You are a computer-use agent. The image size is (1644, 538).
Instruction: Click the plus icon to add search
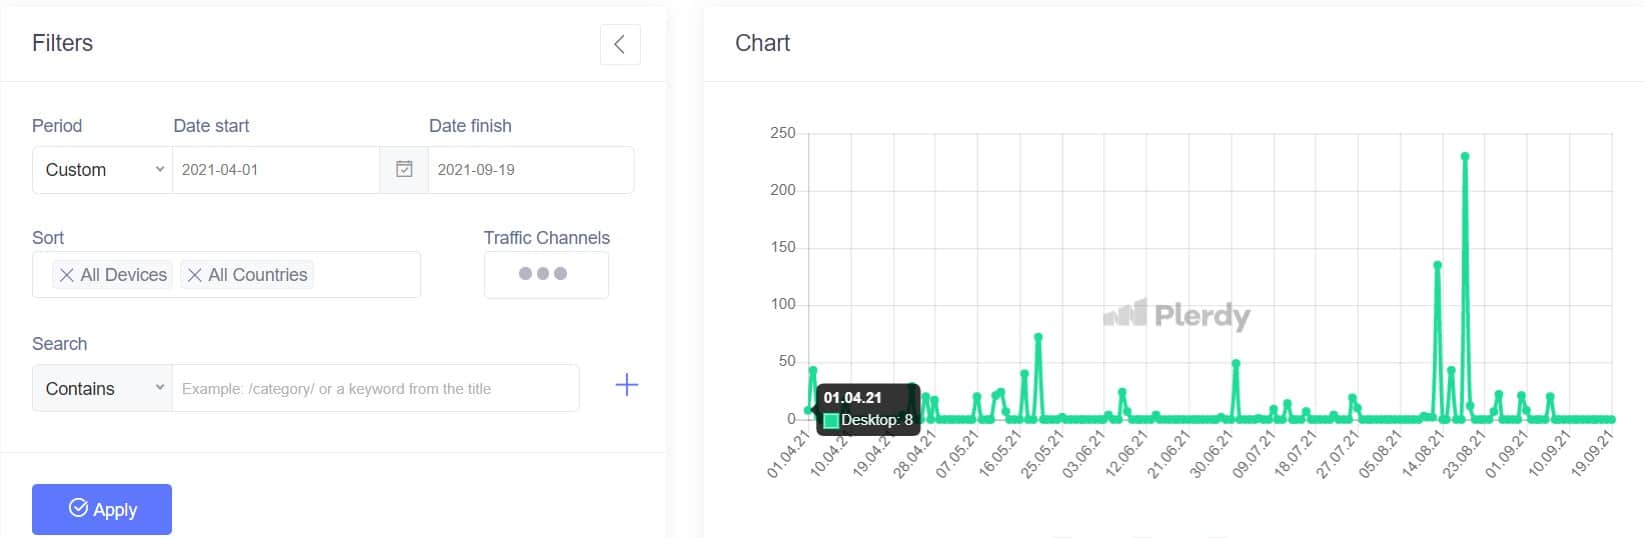pos(626,385)
